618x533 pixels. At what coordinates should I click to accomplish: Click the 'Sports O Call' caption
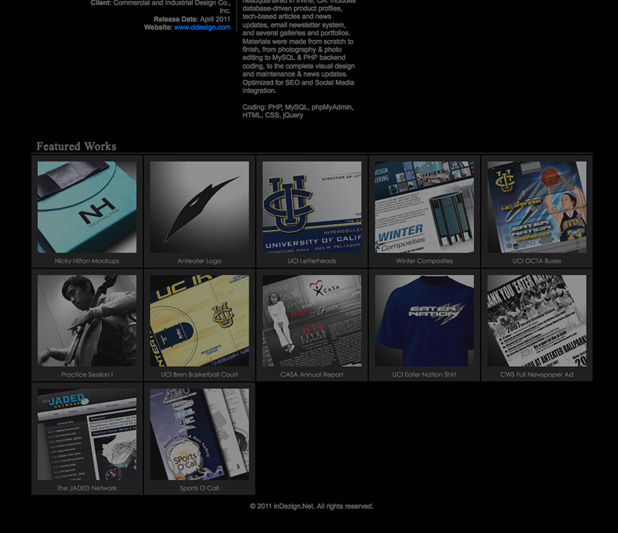[199, 488]
